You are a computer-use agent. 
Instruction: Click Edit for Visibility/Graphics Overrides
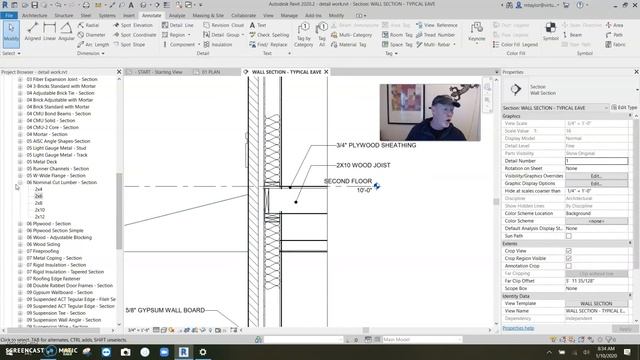tap(596, 176)
